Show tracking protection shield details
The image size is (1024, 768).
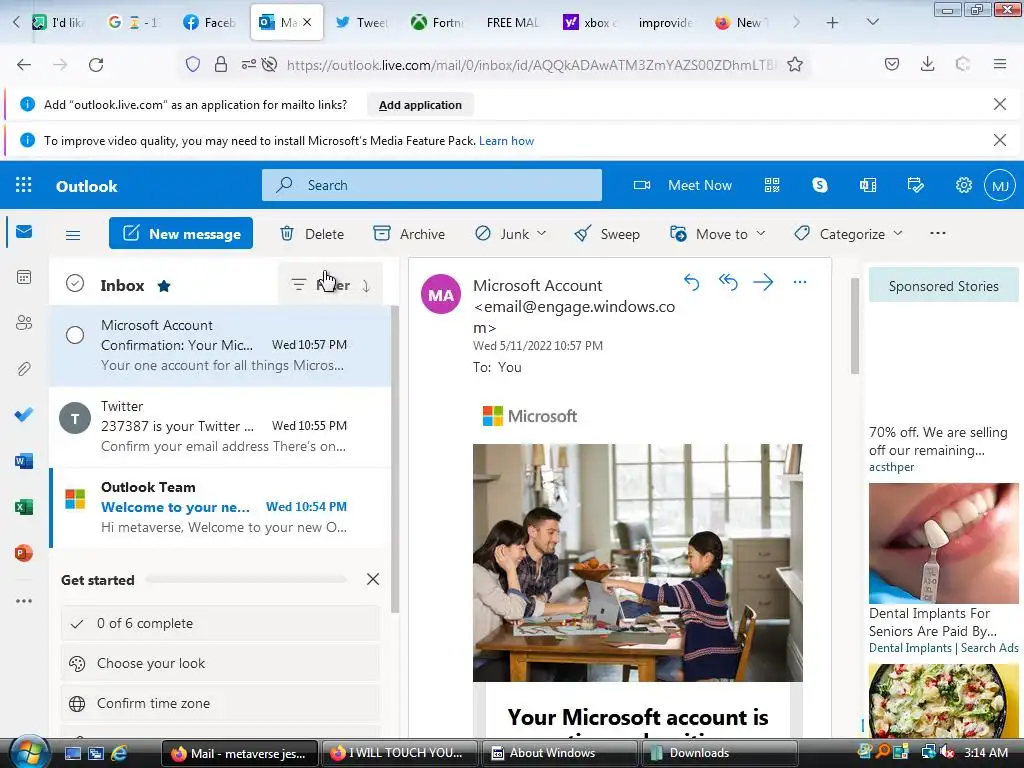[193, 64]
